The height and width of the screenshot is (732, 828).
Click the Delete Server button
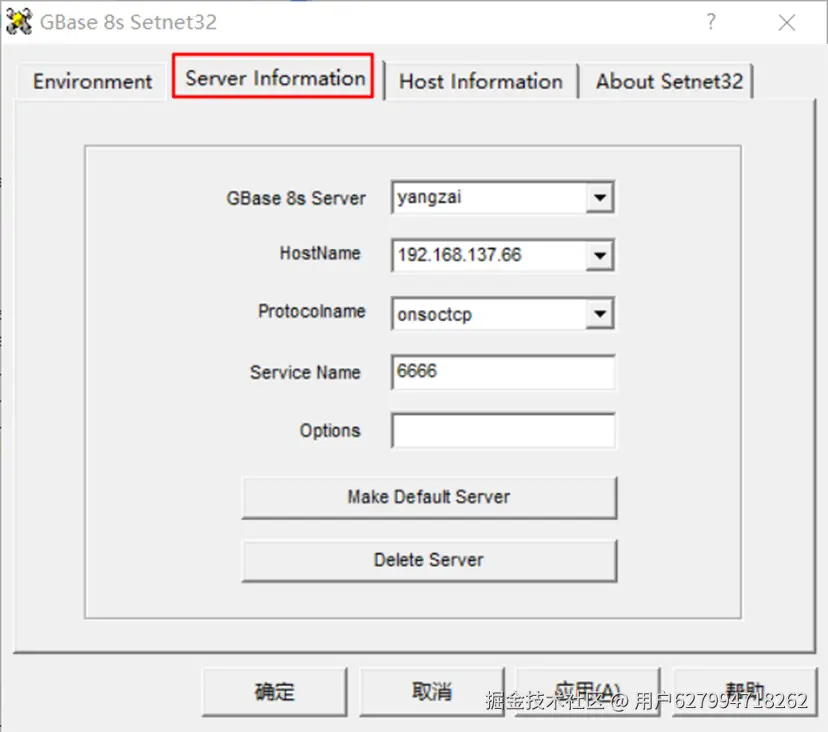coord(429,560)
